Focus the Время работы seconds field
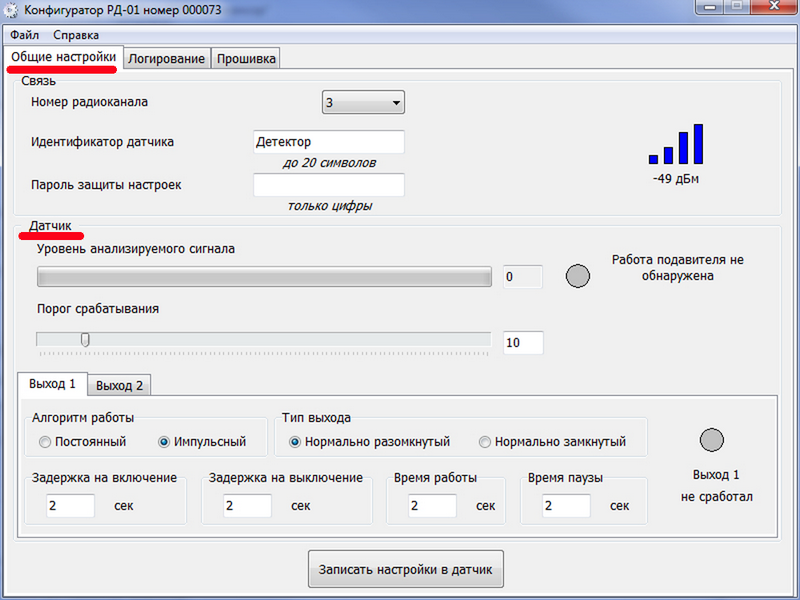 432,506
